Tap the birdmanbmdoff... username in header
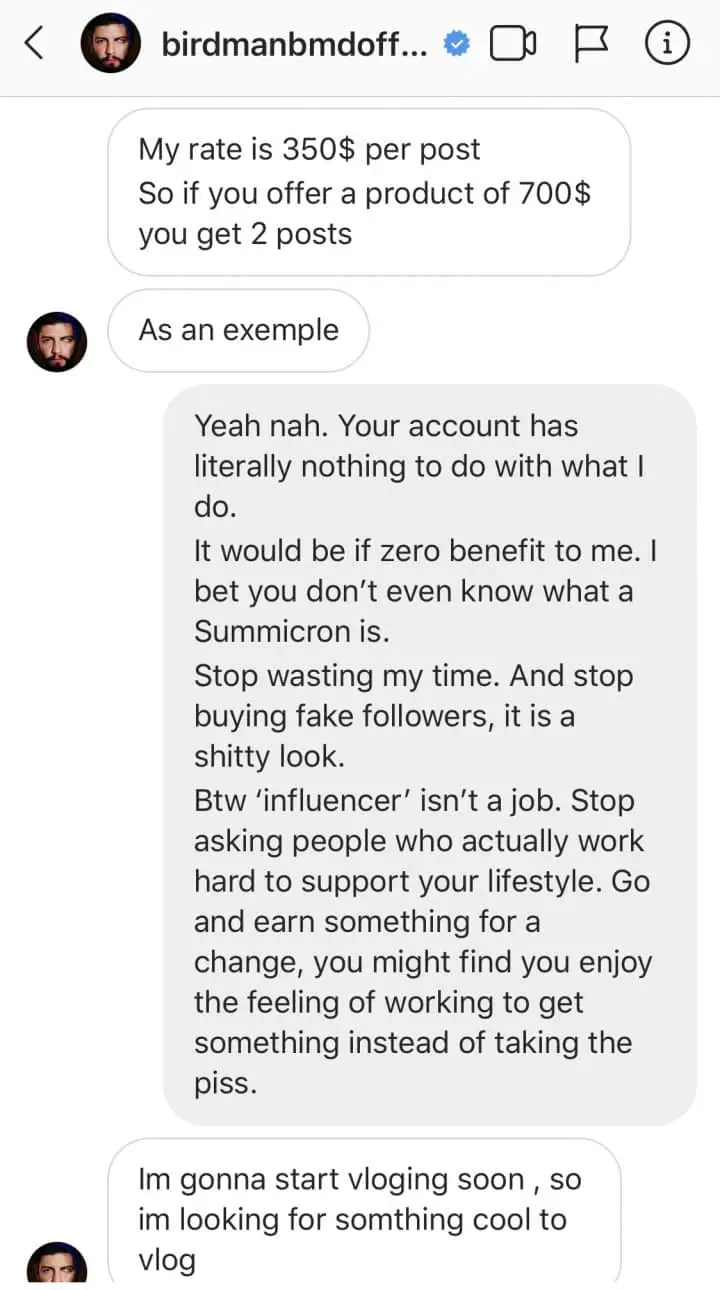The image size is (720, 1290). pos(297,45)
